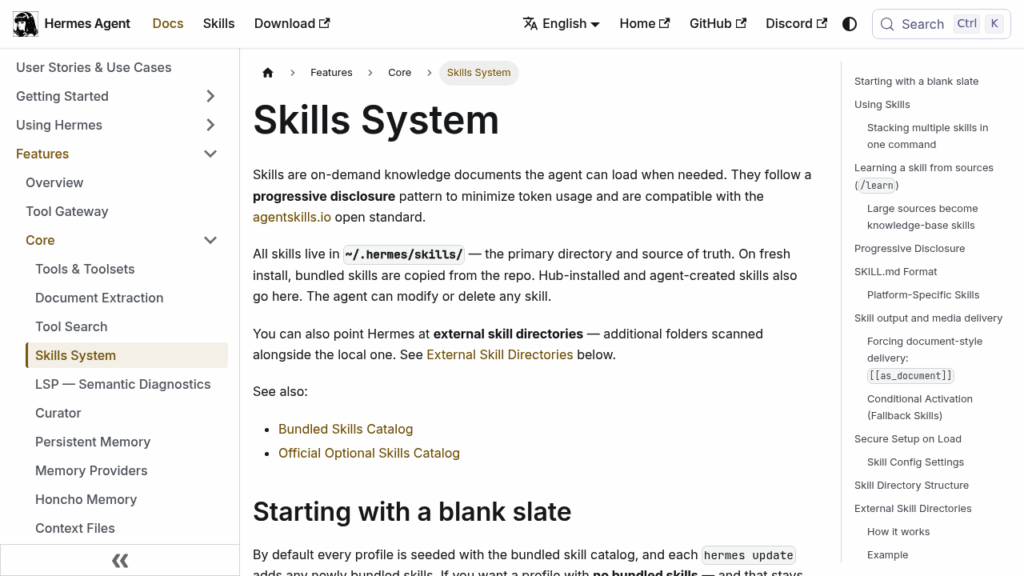Jump to Learning a skill from sources

(923, 176)
